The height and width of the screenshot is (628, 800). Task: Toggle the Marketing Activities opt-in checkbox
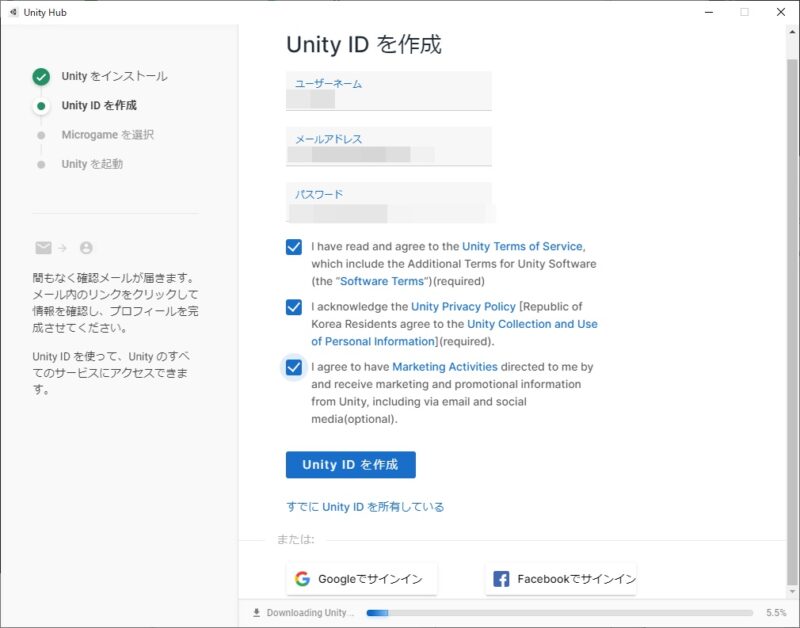tap(294, 367)
